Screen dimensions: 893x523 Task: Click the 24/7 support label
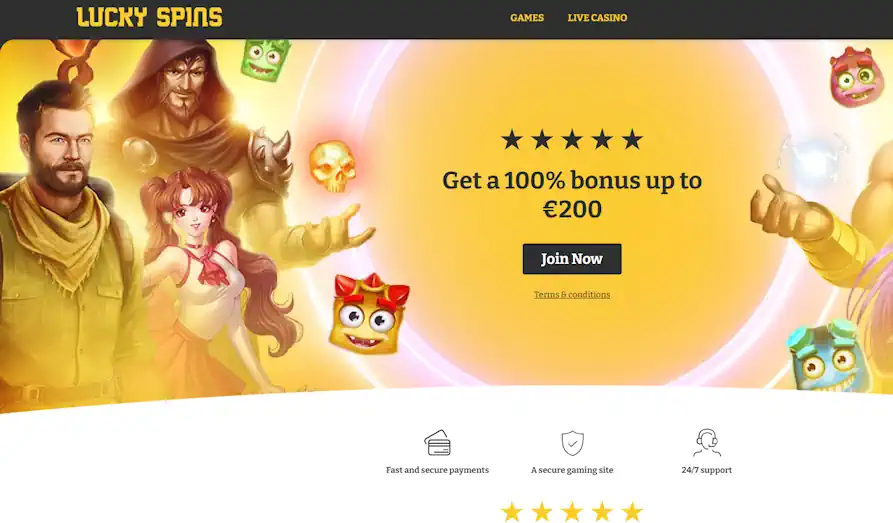(707, 470)
